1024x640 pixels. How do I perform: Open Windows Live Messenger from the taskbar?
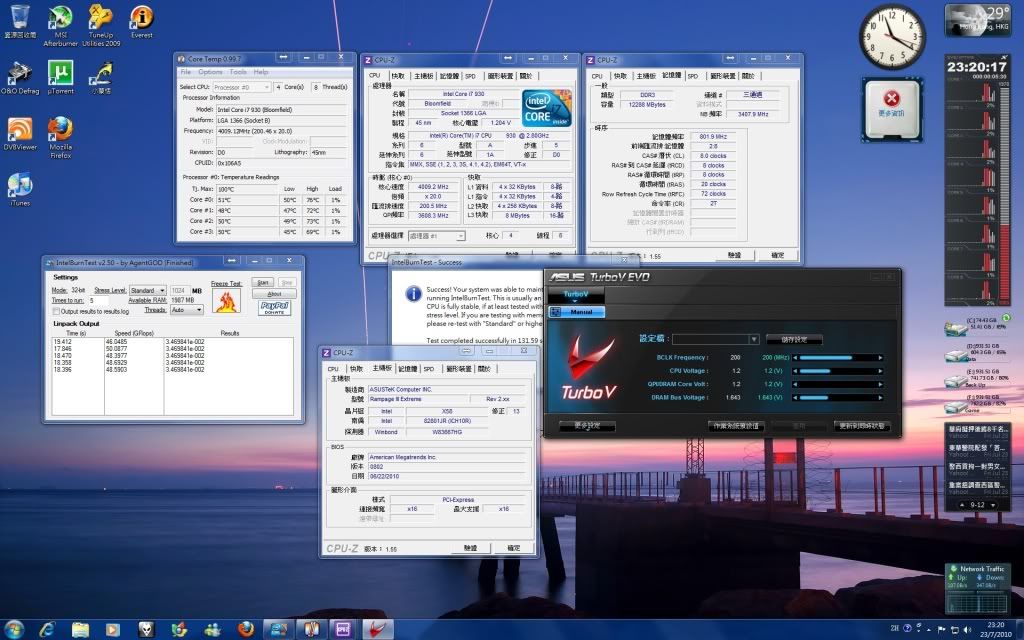pos(212,630)
